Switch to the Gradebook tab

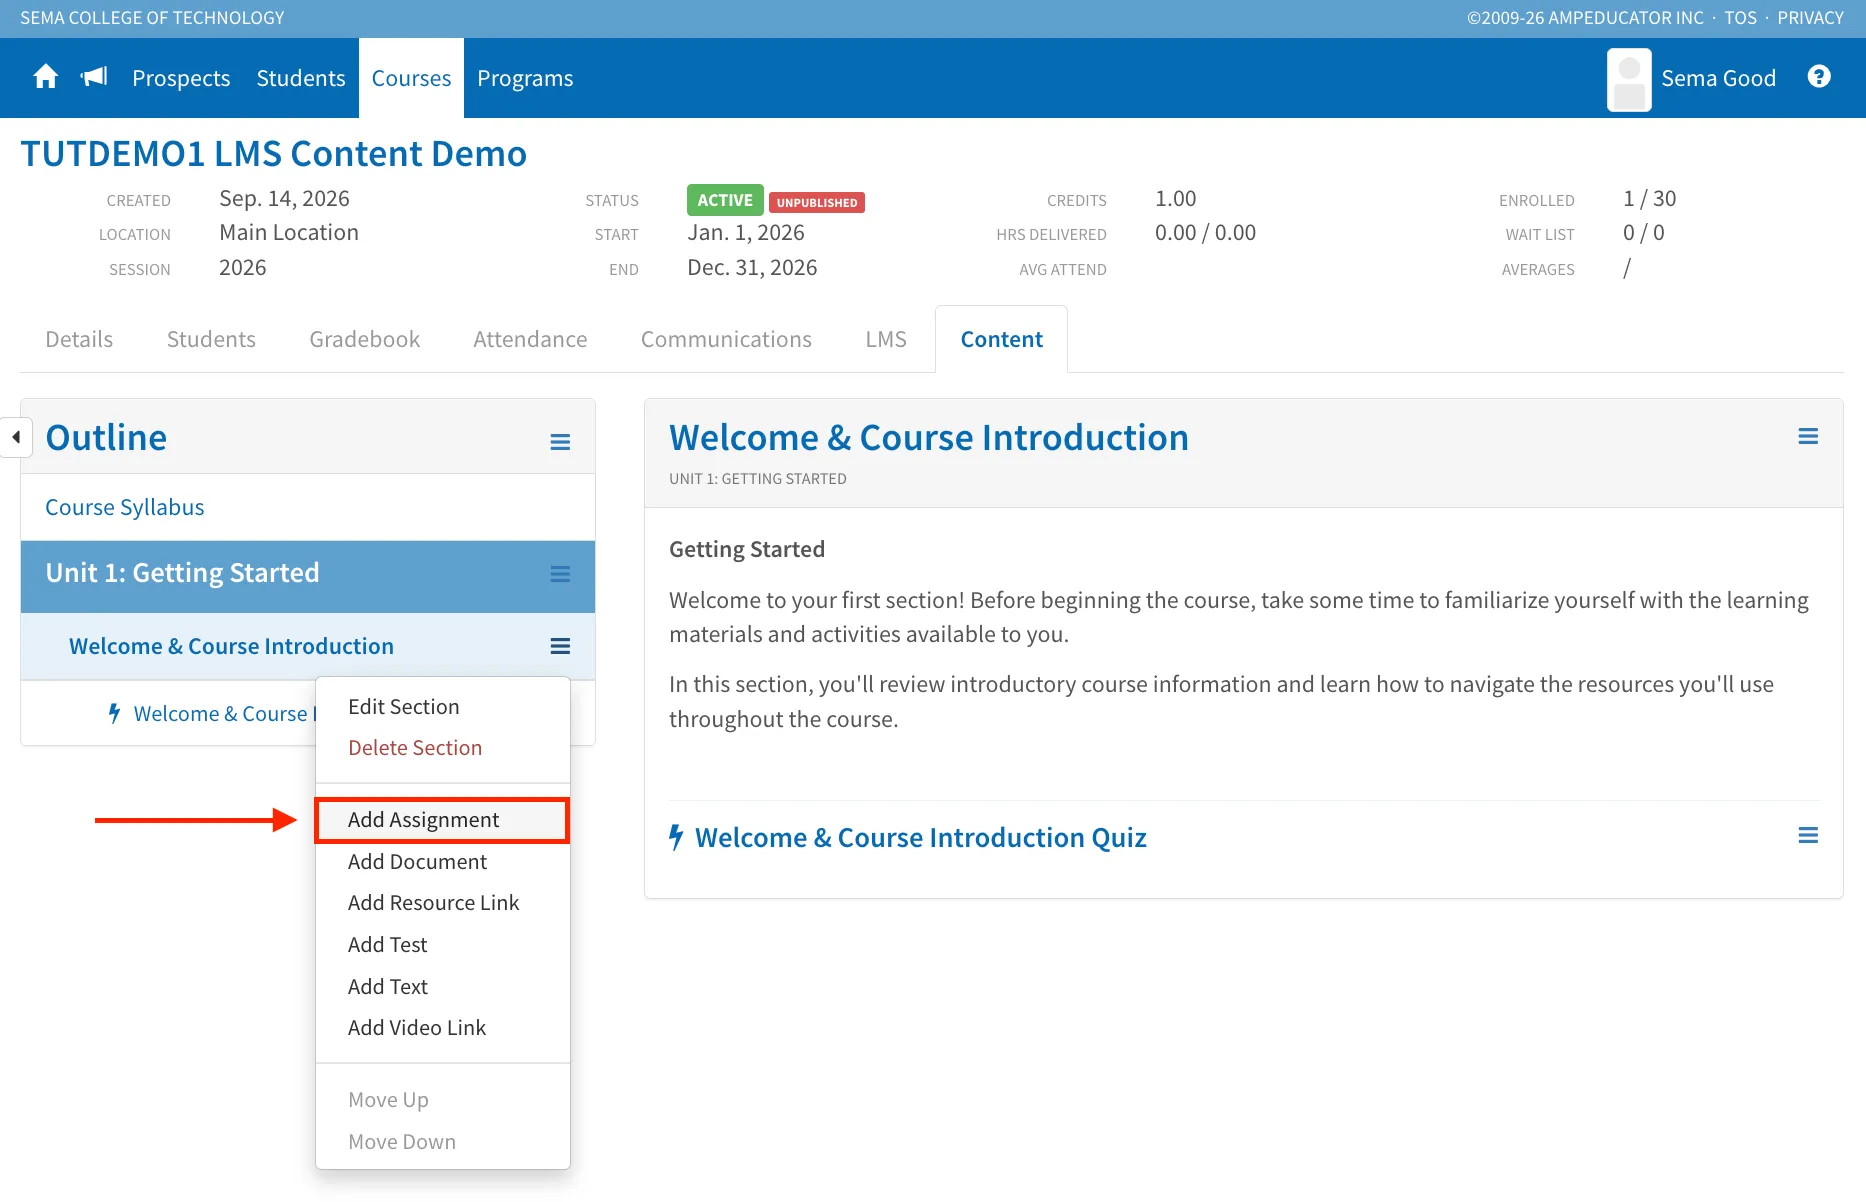(x=364, y=339)
